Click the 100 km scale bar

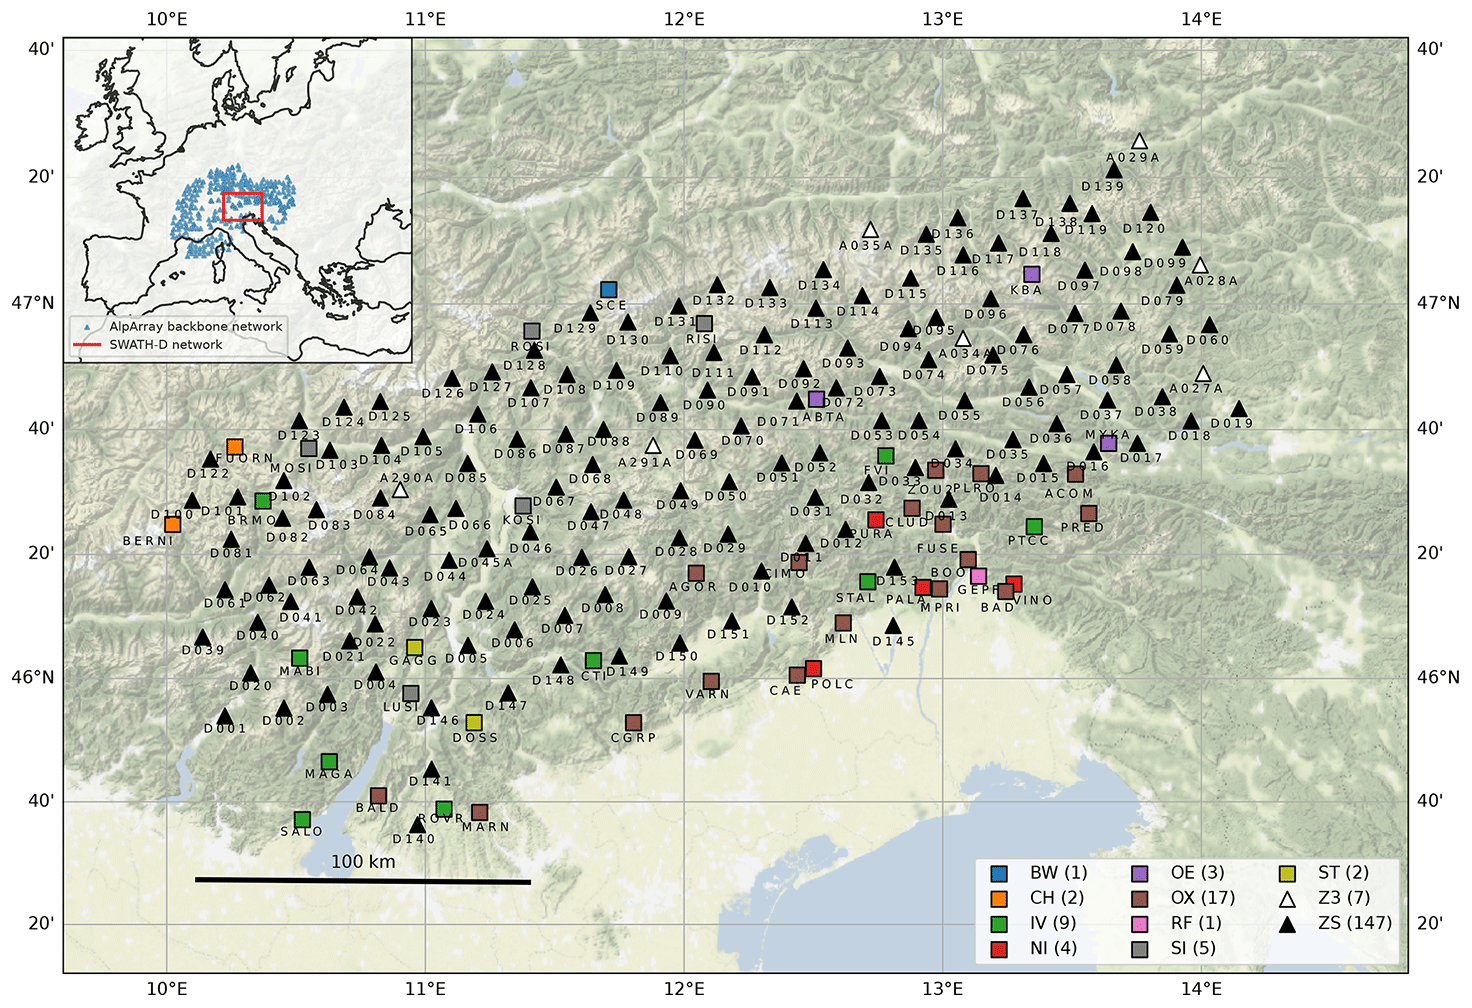click(x=362, y=881)
